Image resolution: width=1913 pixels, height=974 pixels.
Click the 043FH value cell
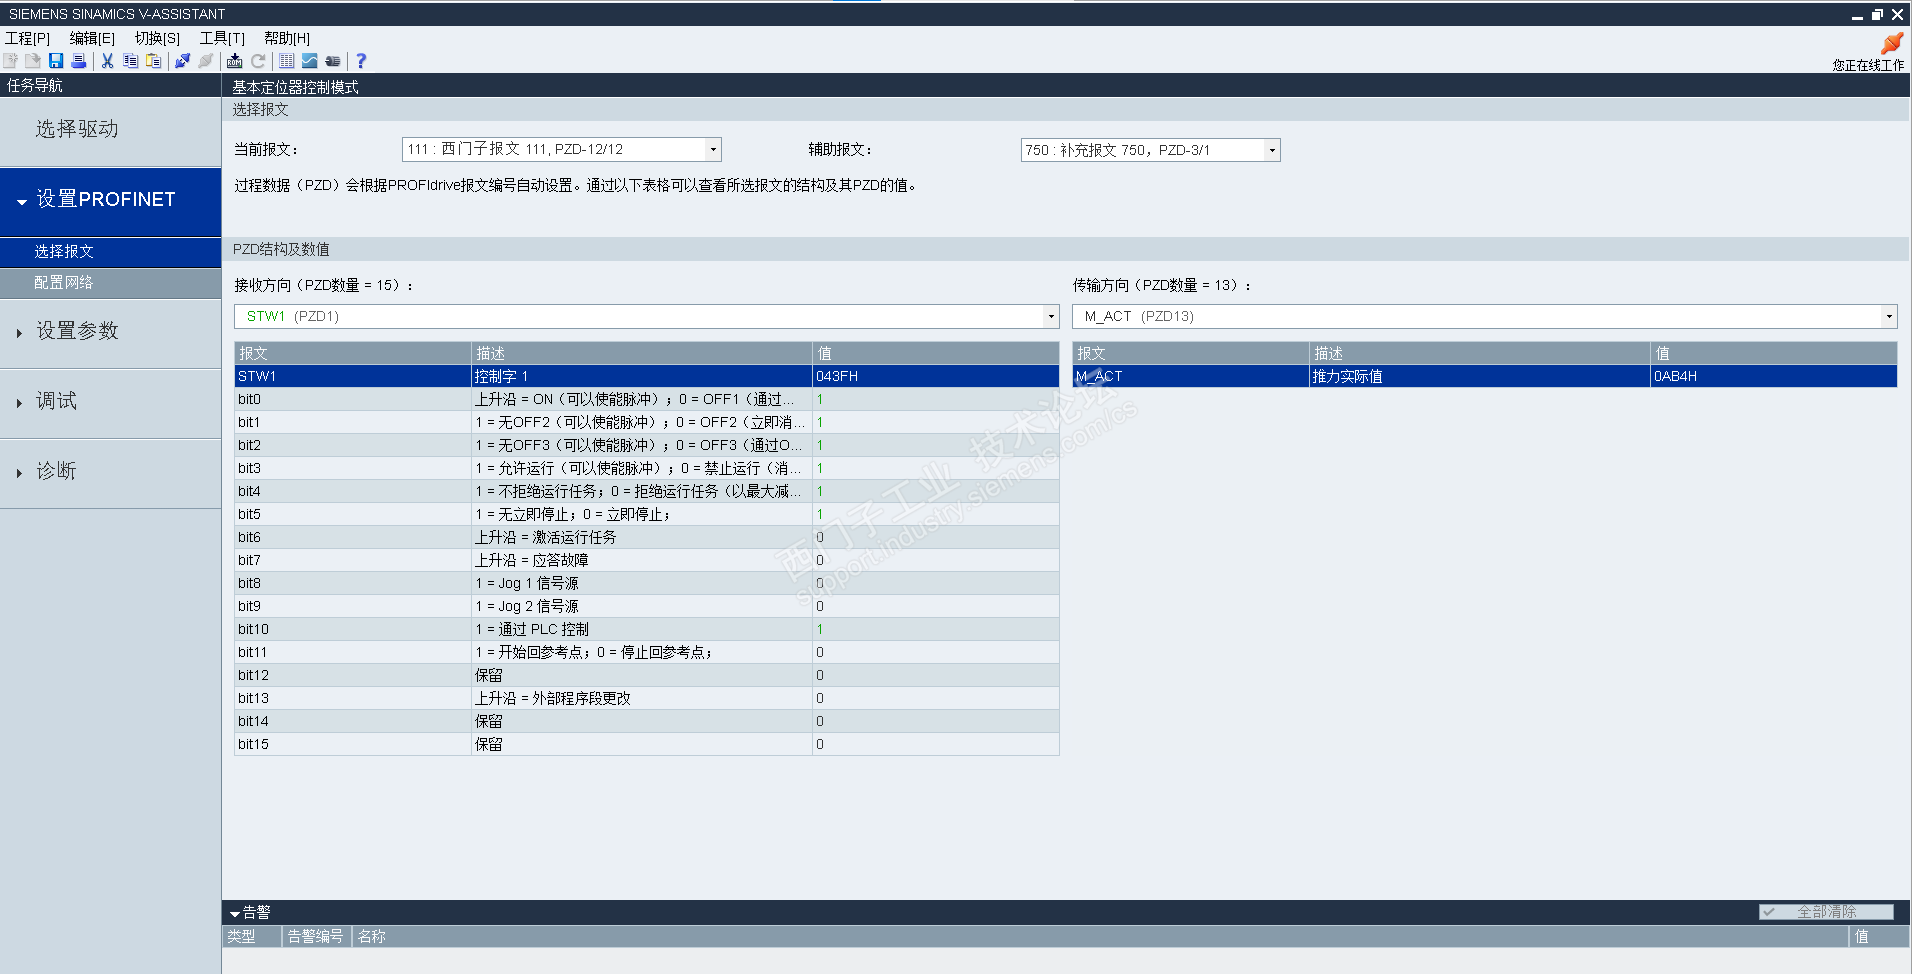[x=935, y=376]
